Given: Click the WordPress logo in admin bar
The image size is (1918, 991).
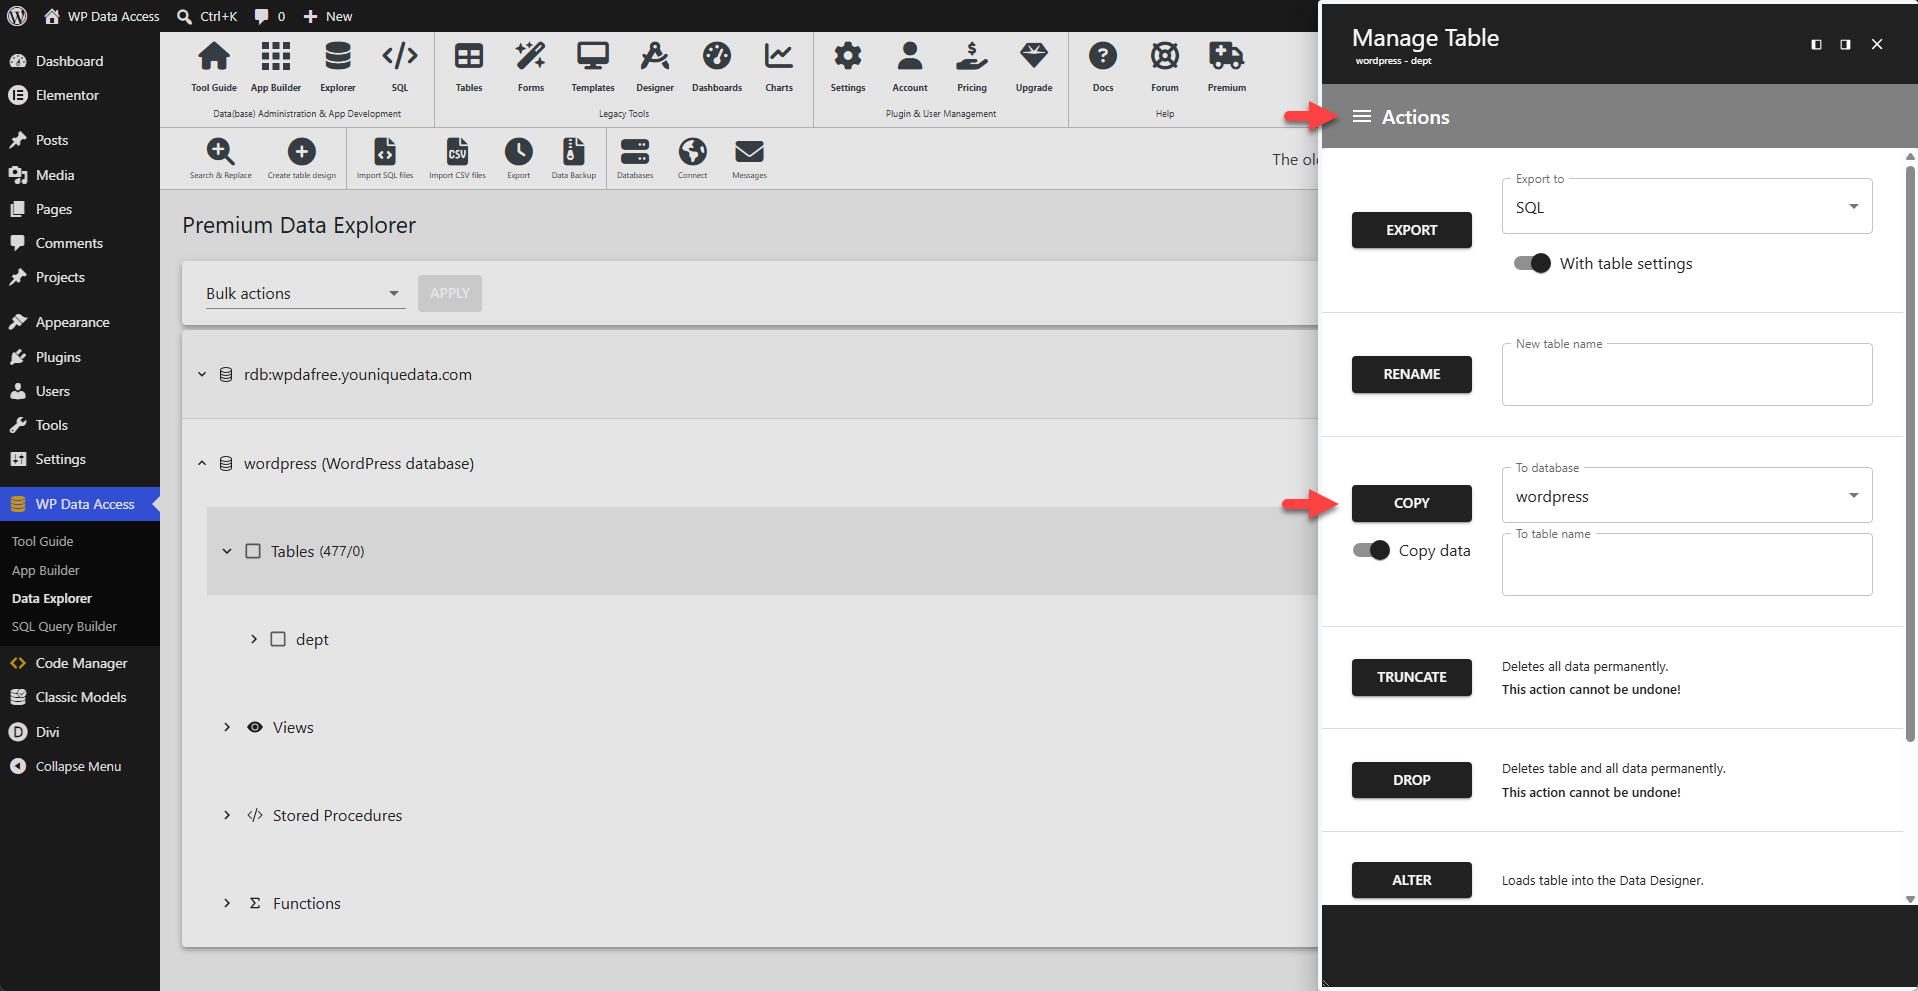Looking at the screenshot, I should click(17, 16).
